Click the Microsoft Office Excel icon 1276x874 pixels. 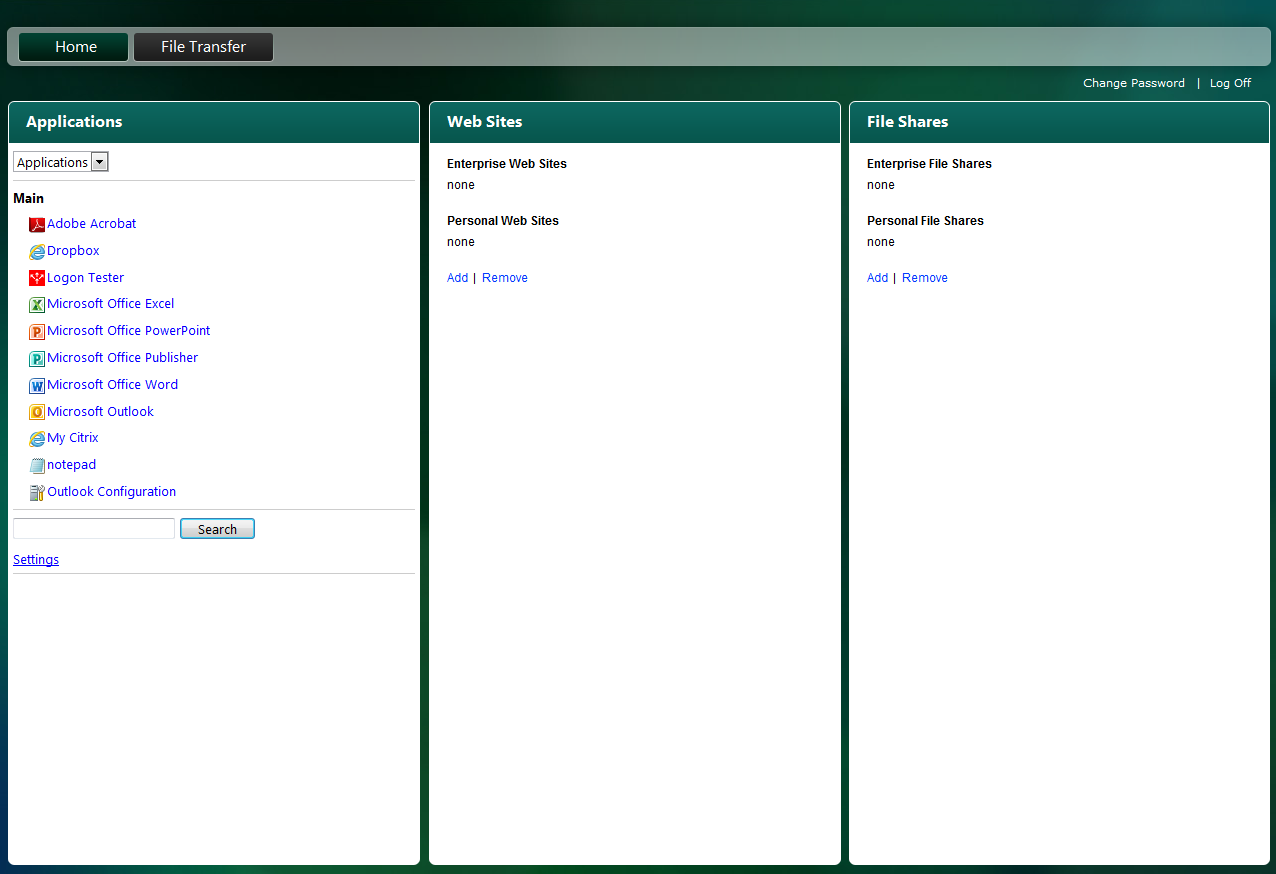[x=37, y=305]
